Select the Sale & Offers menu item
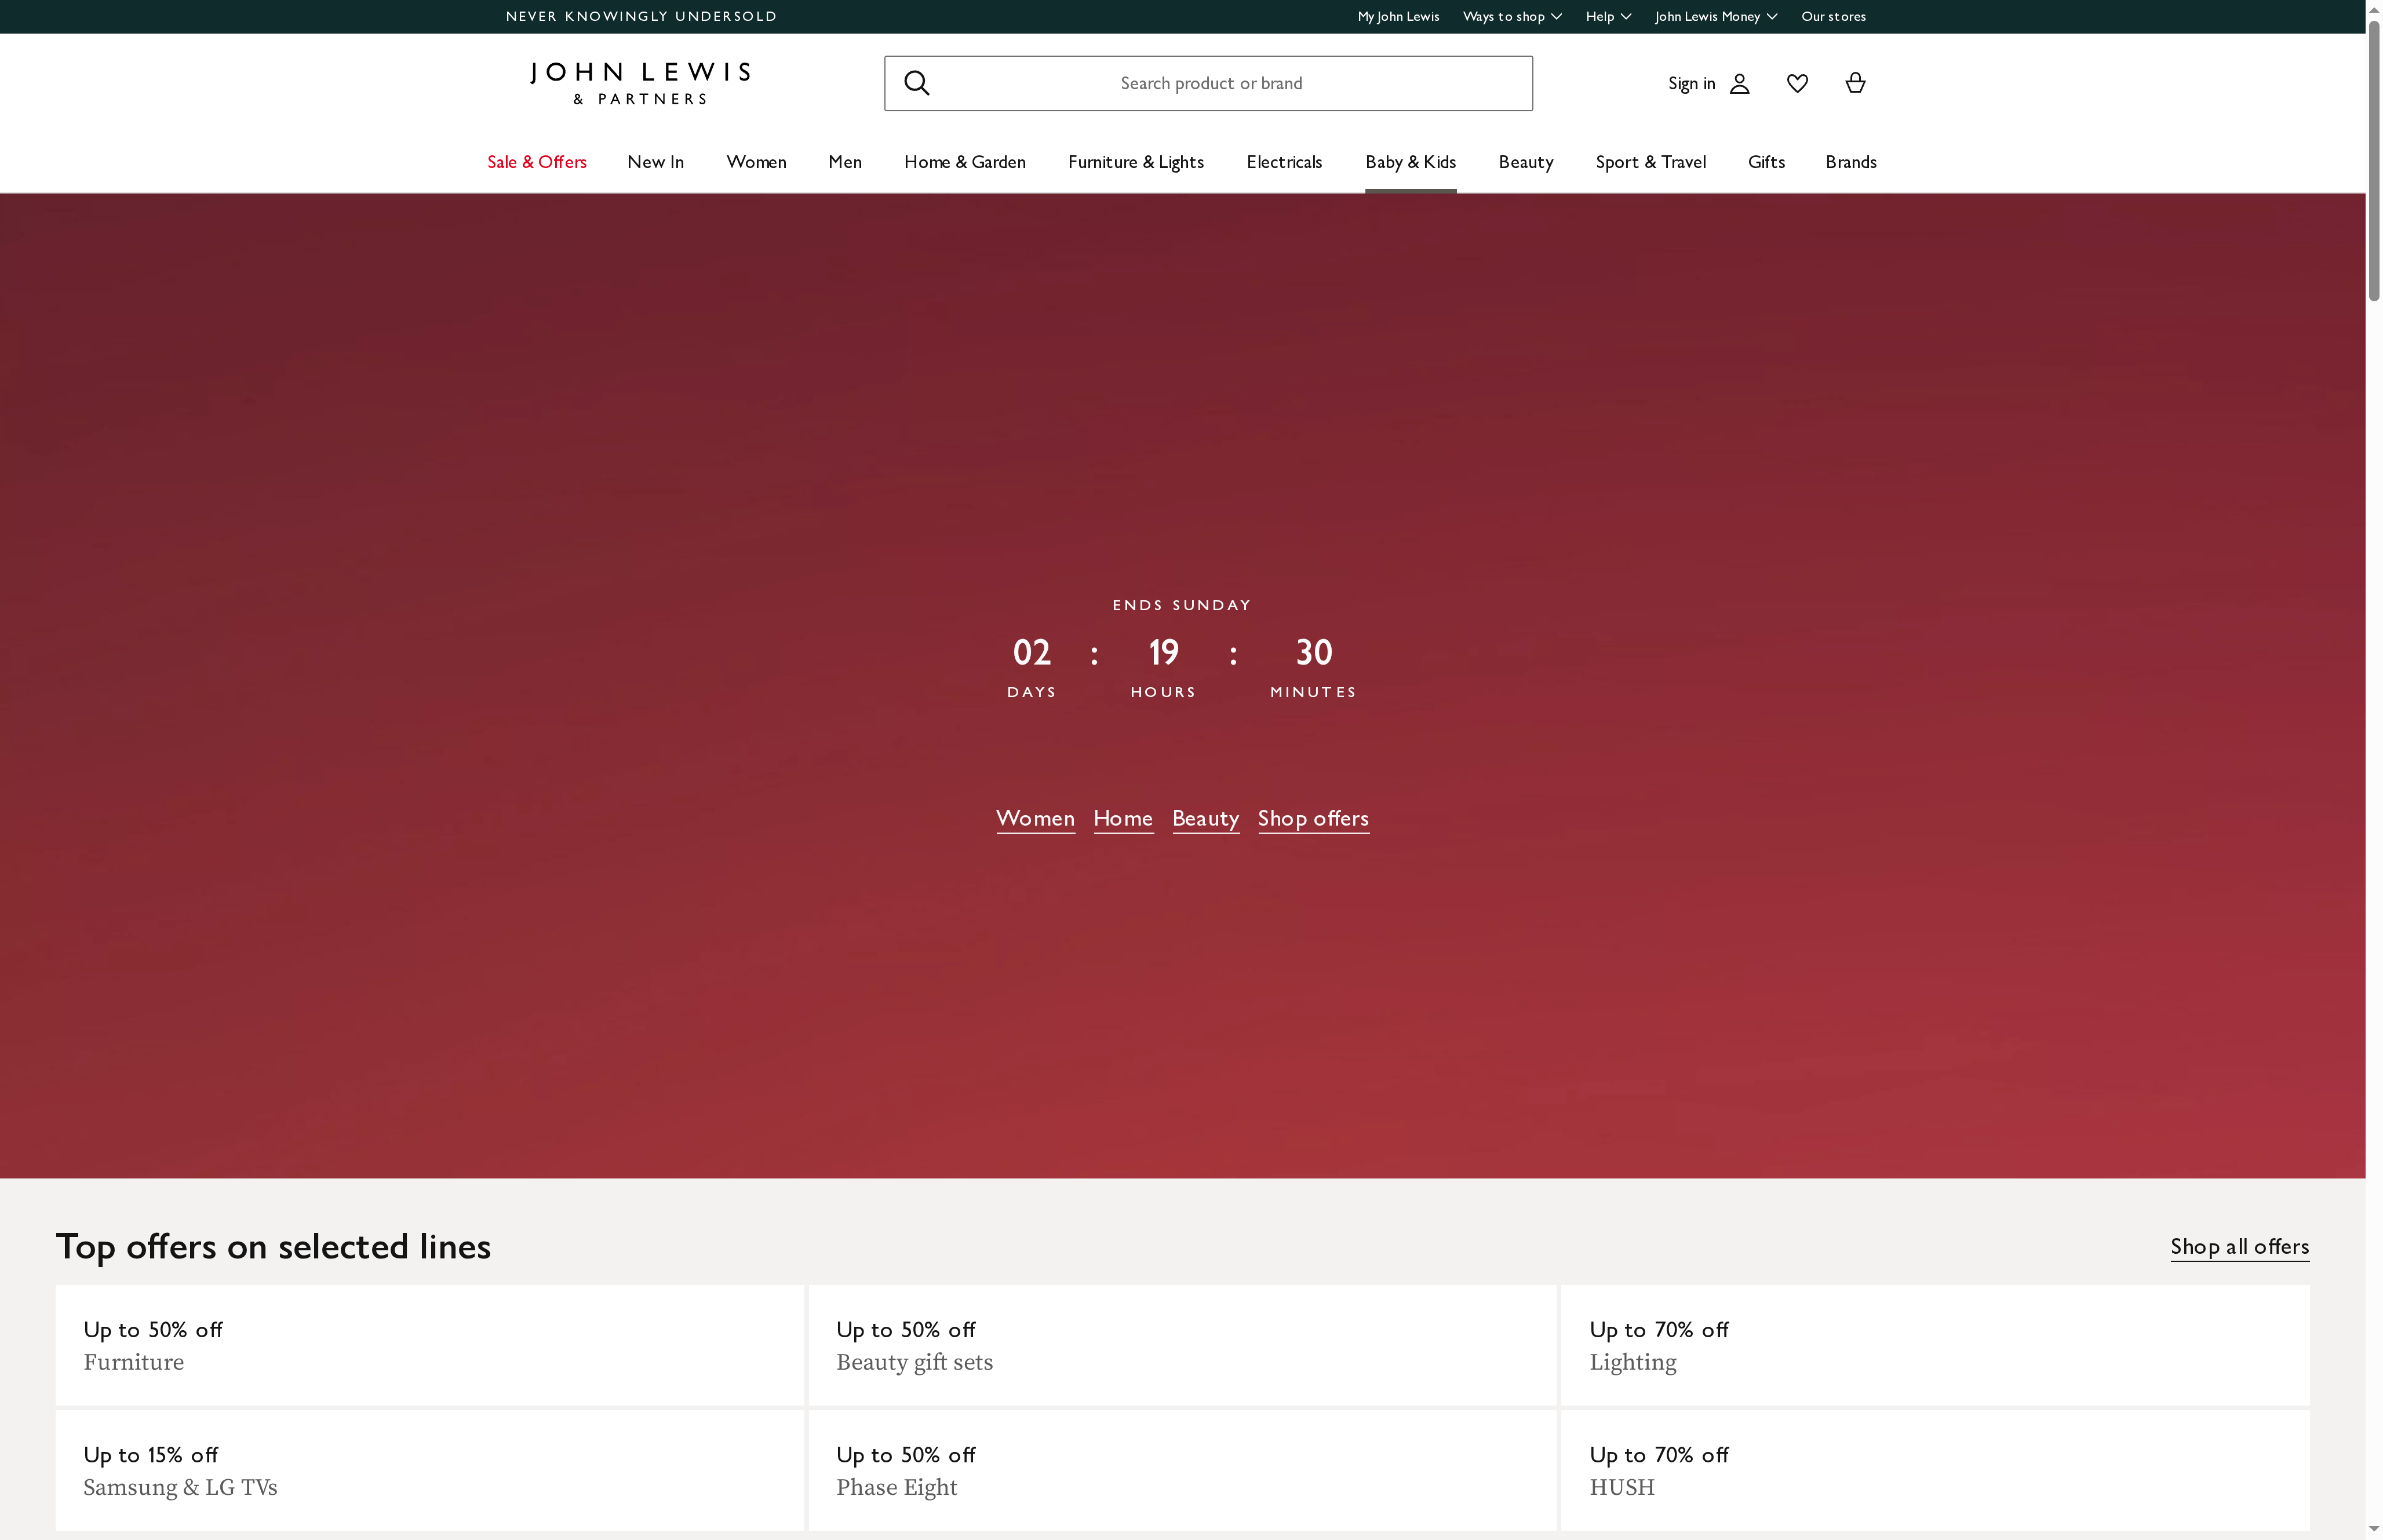This screenshot has height=1540, width=2383. pos(536,162)
